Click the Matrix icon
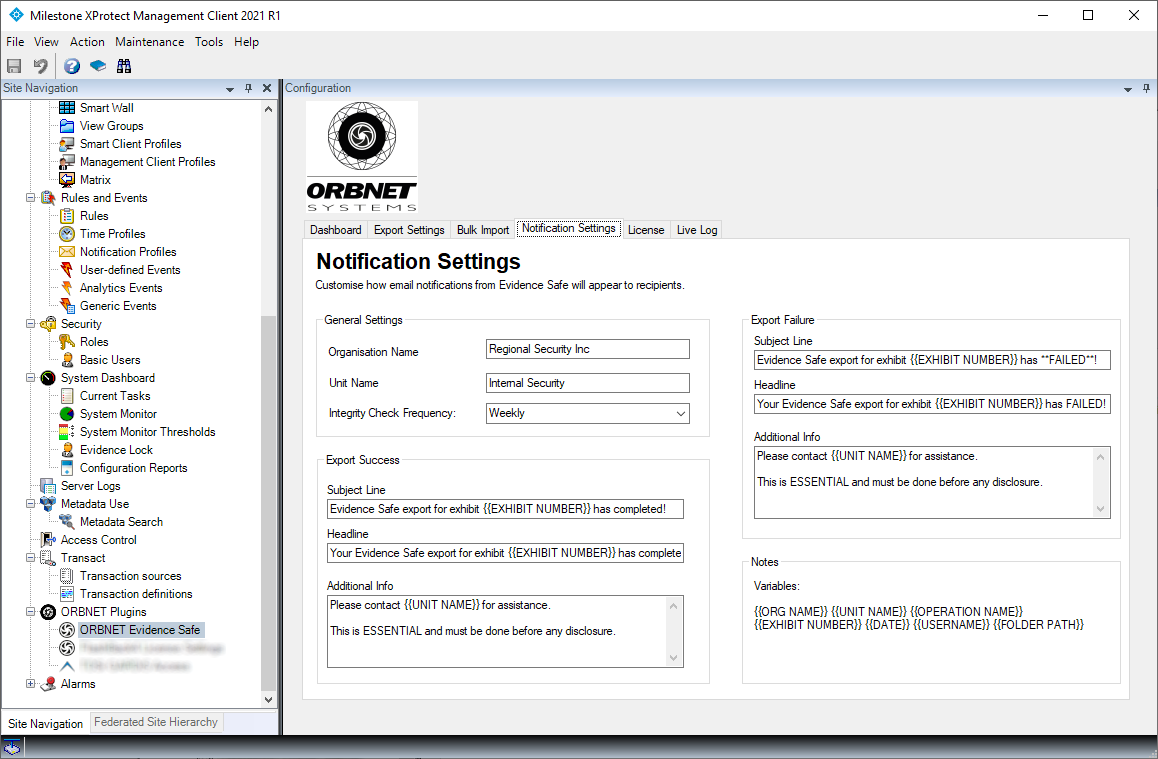Image resolution: width=1158 pixels, height=759 pixels. click(67, 179)
